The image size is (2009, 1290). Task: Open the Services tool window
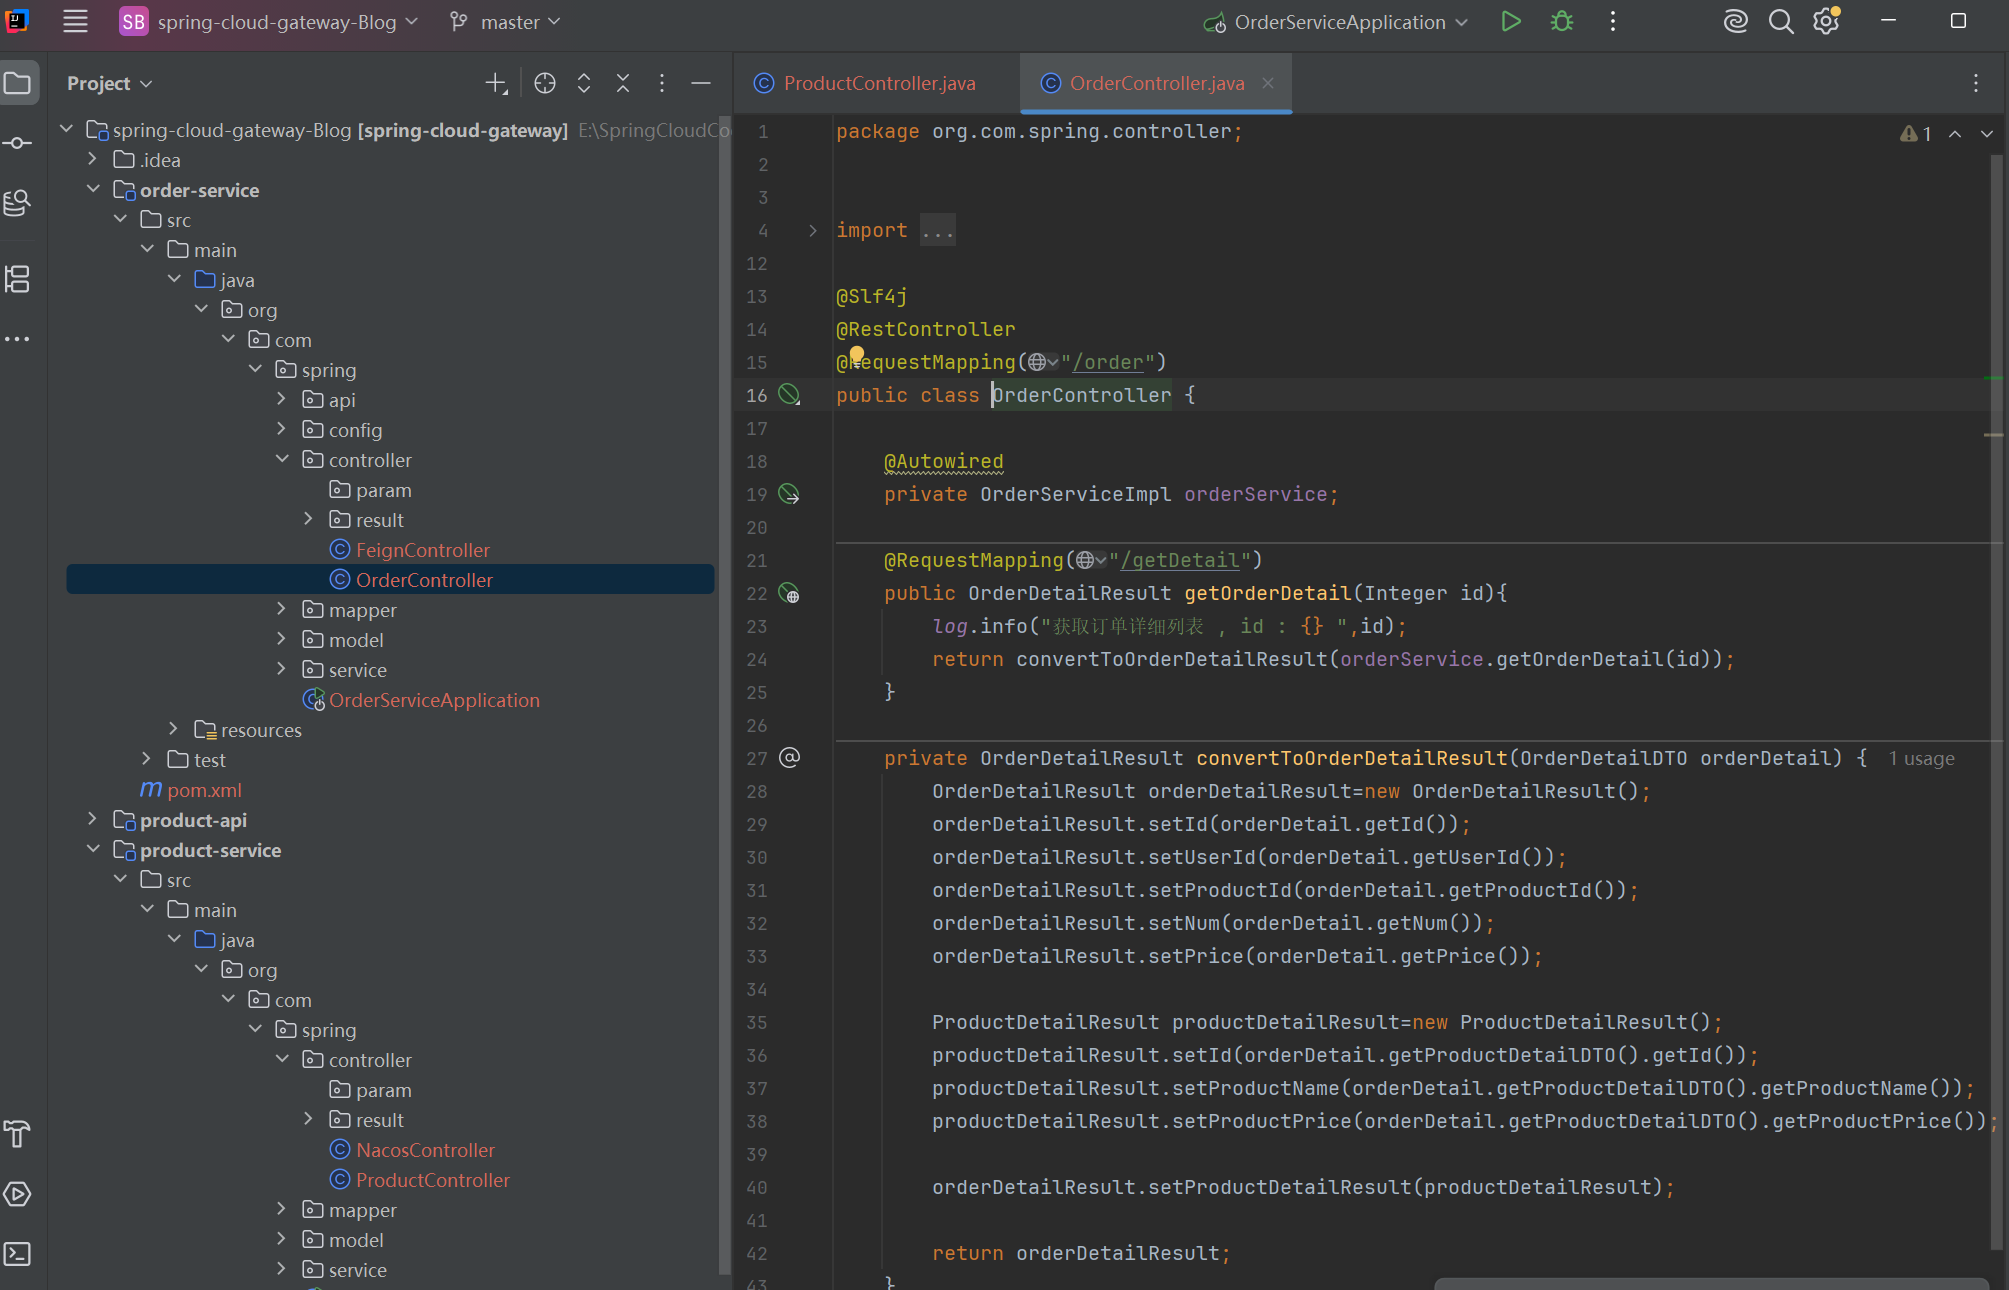coord(18,1194)
